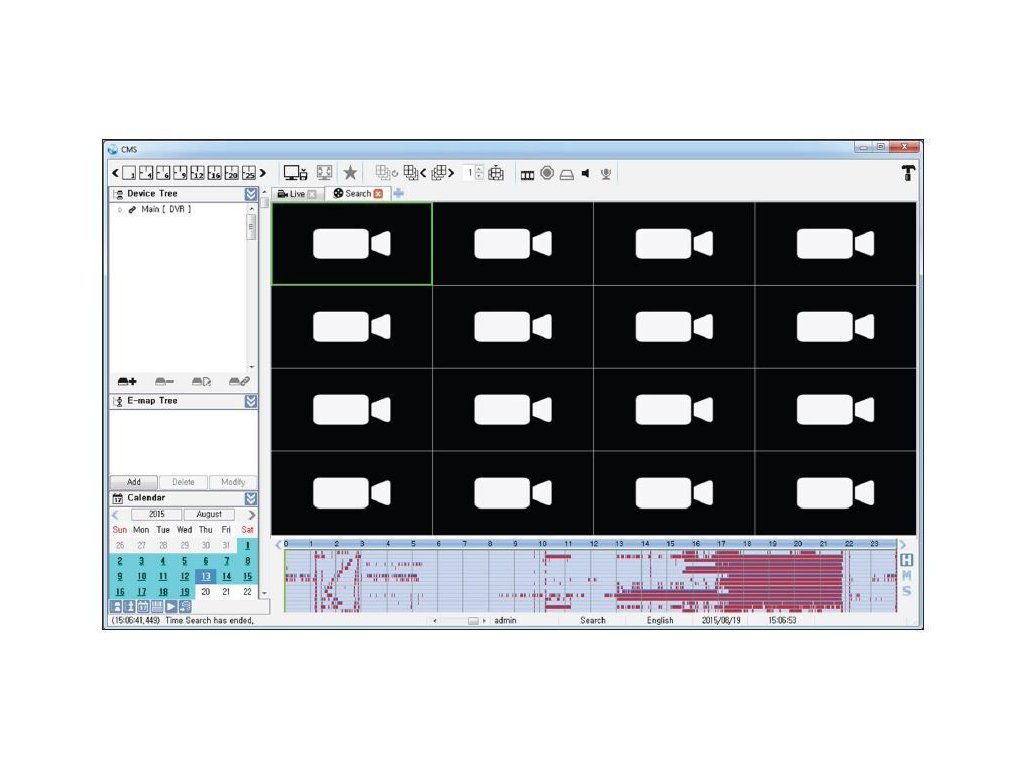
Task: Select the 9-channel split layout
Action: coord(180,173)
